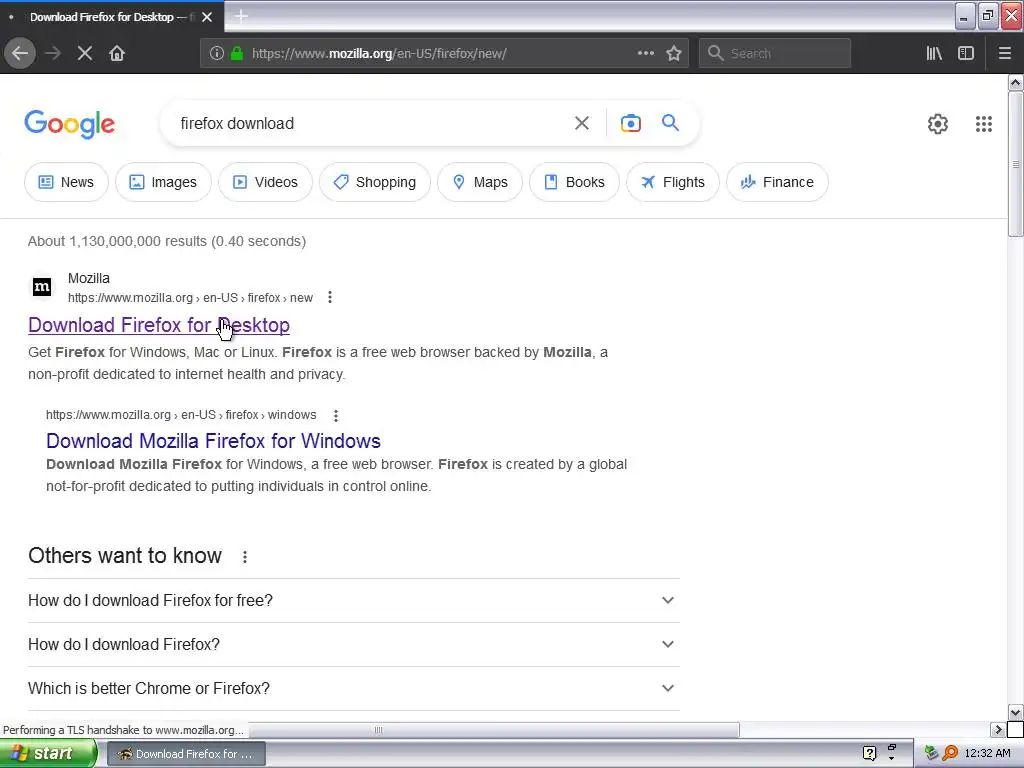Switch to Videos results

265,182
